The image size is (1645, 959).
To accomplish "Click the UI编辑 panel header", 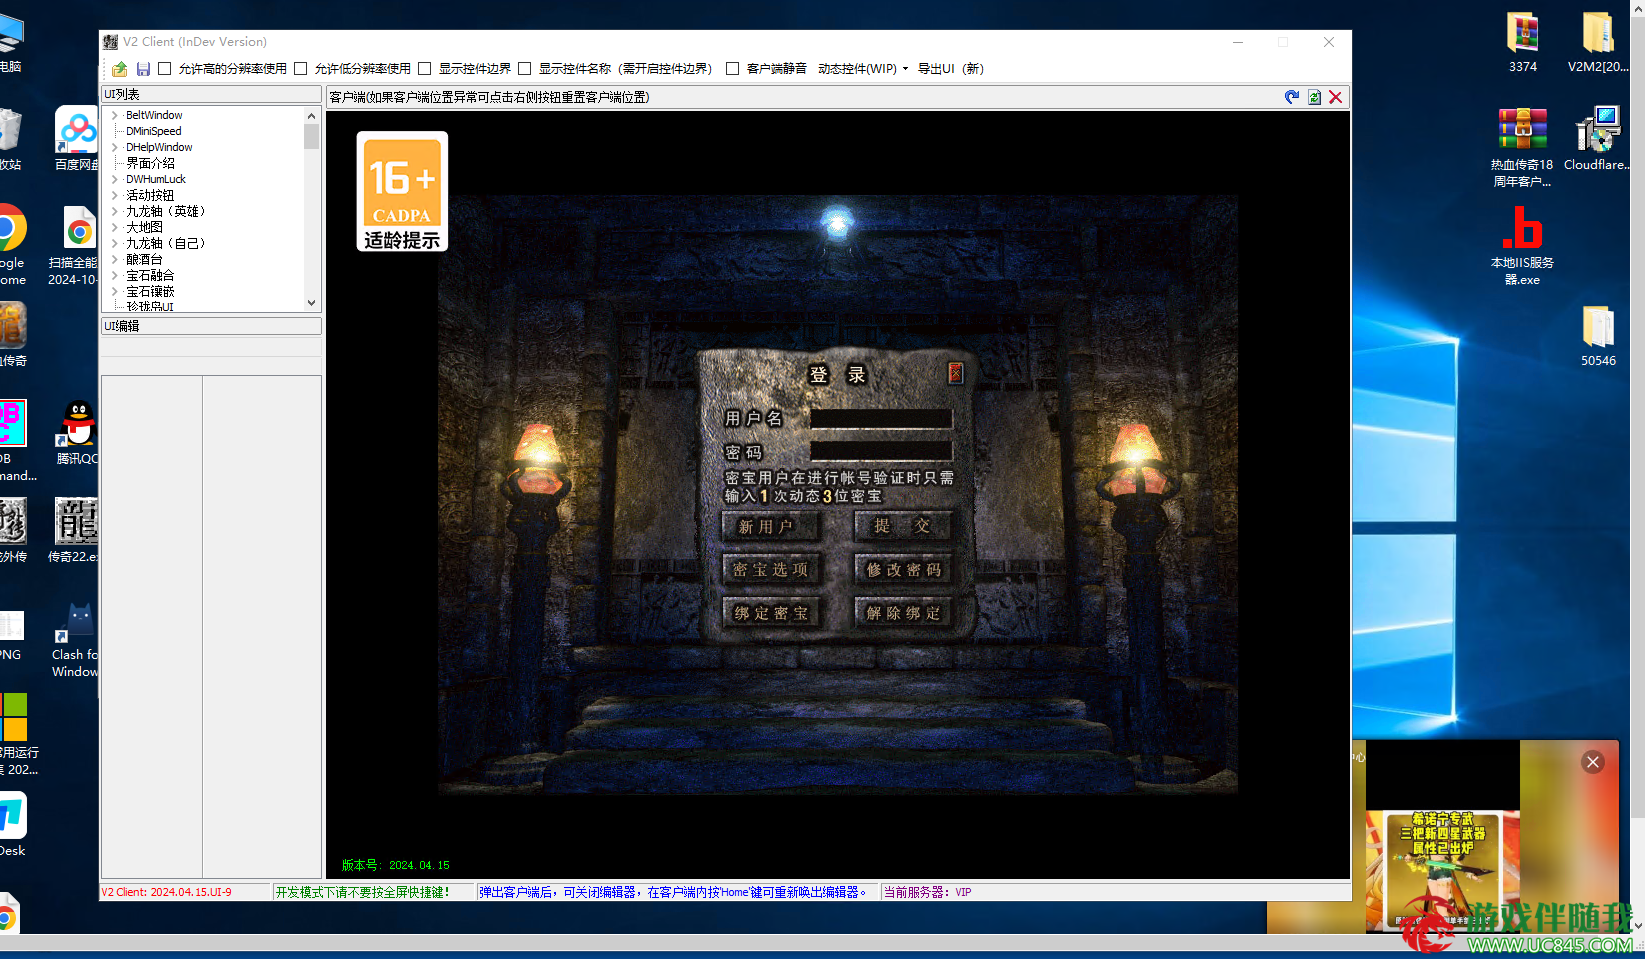I will 211,326.
